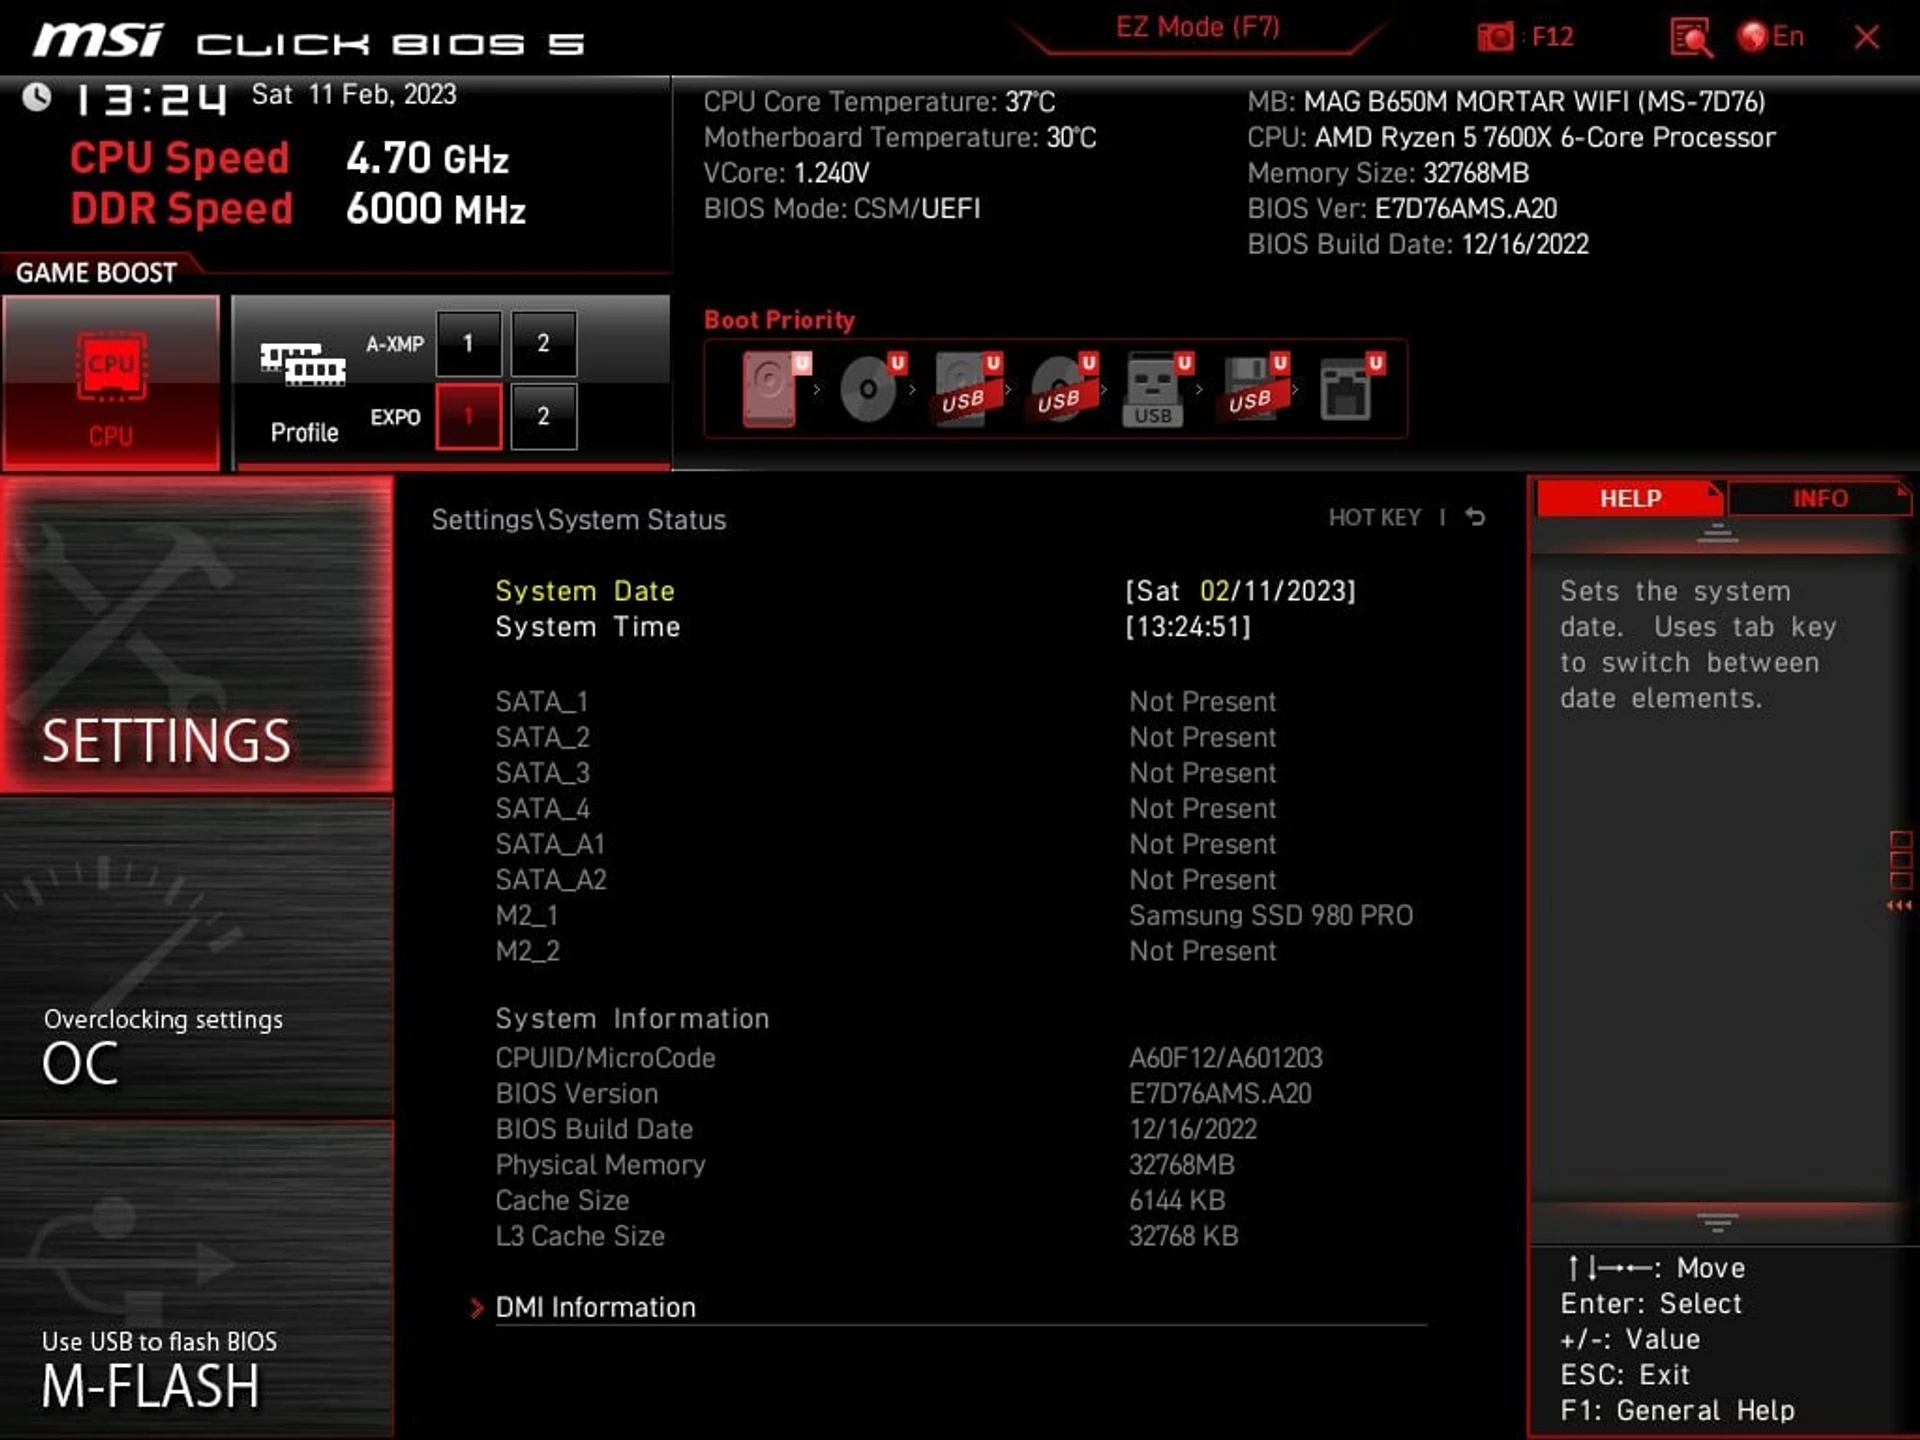Edit the System Date month value 02

(1214, 591)
